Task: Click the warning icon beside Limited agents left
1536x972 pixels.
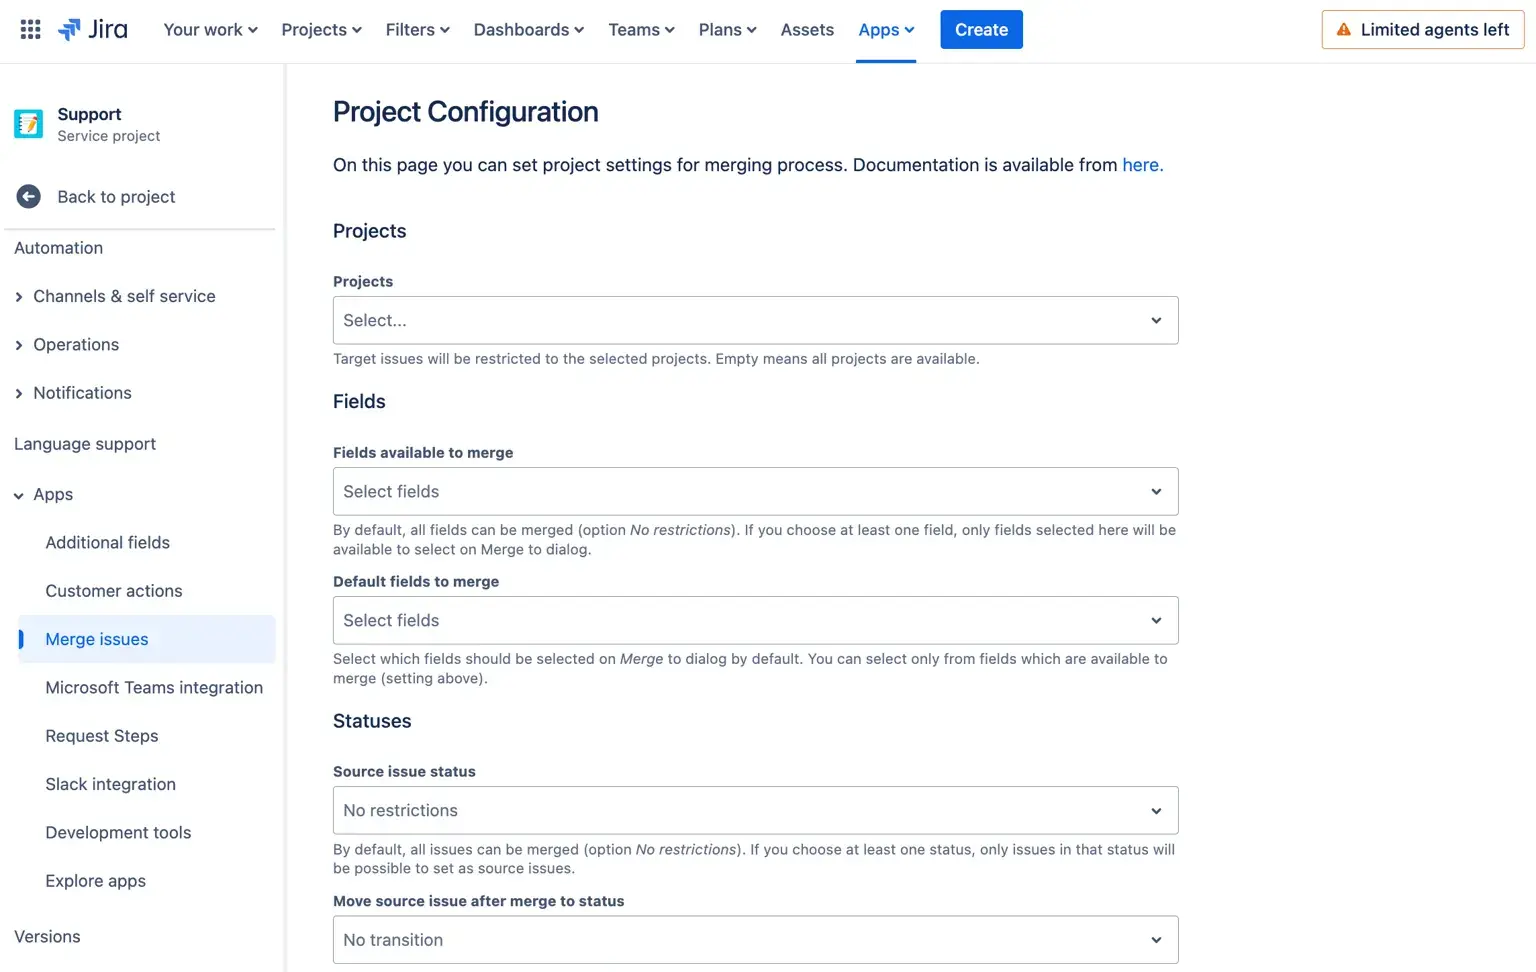Action: [1343, 30]
